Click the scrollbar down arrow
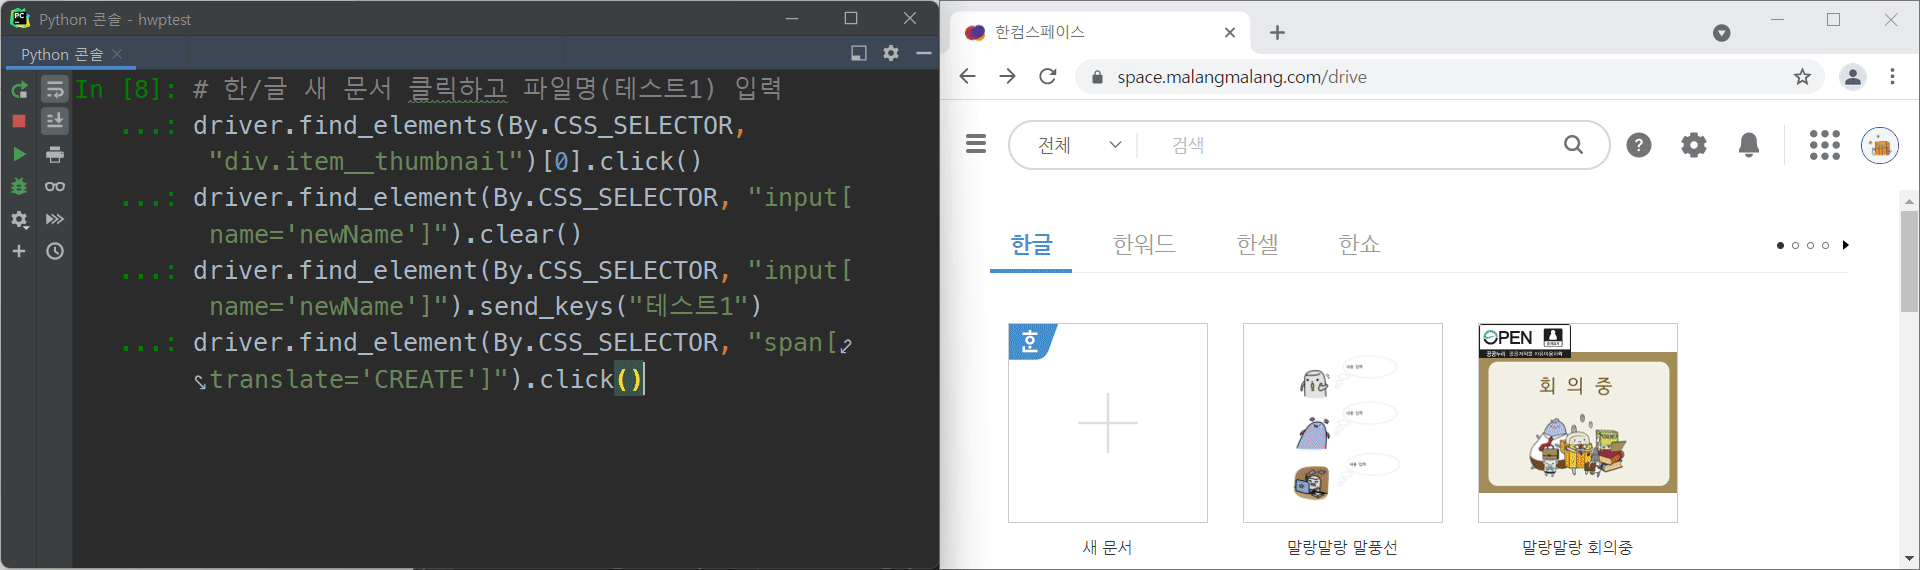Image resolution: width=1920 pixels, height=570 pixels. 1909,559
